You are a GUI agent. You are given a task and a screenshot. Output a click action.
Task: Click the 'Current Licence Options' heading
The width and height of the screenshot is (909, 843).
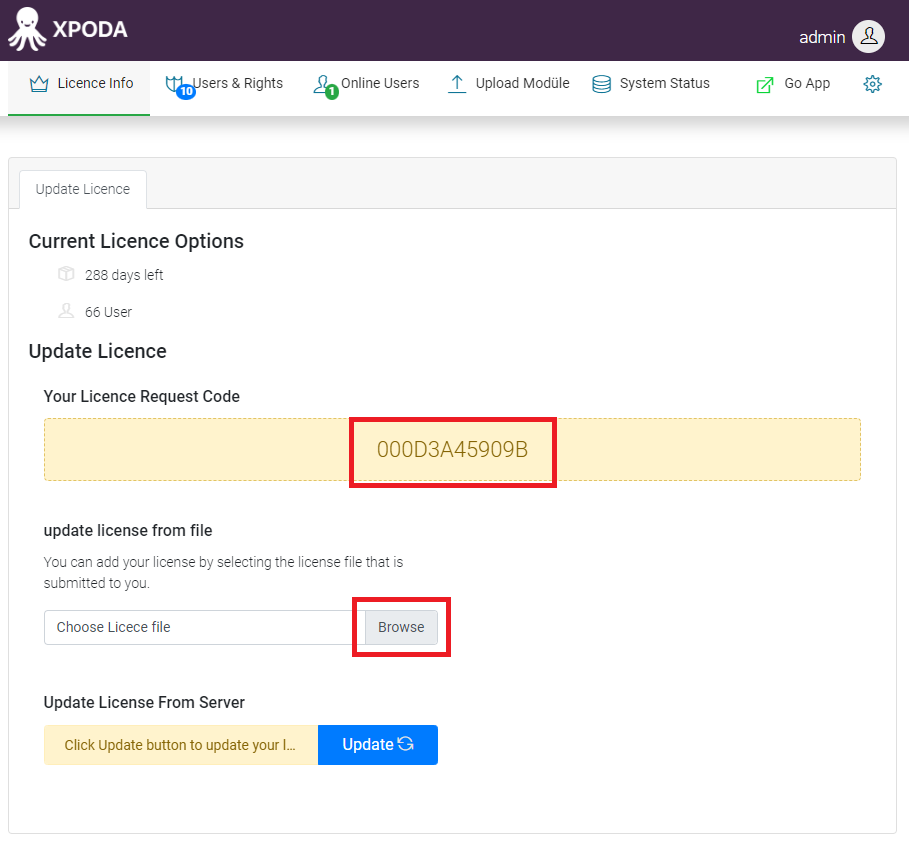point(136,241)
